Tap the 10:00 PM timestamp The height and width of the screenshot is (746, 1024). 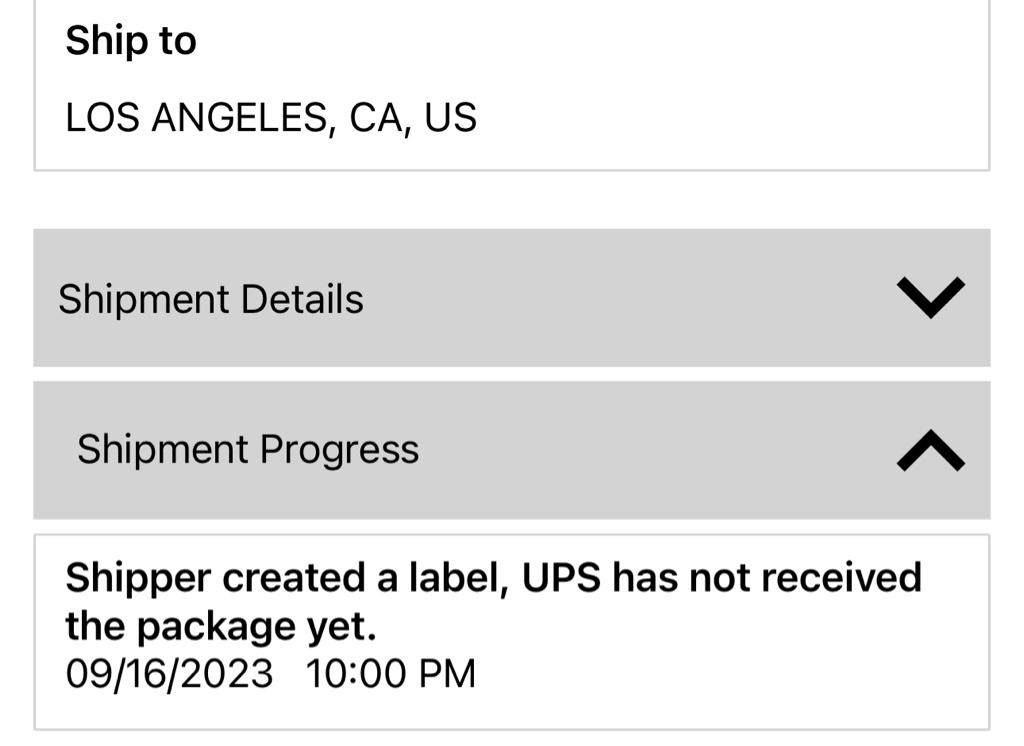pyautogui.click(x=391, y=673)
